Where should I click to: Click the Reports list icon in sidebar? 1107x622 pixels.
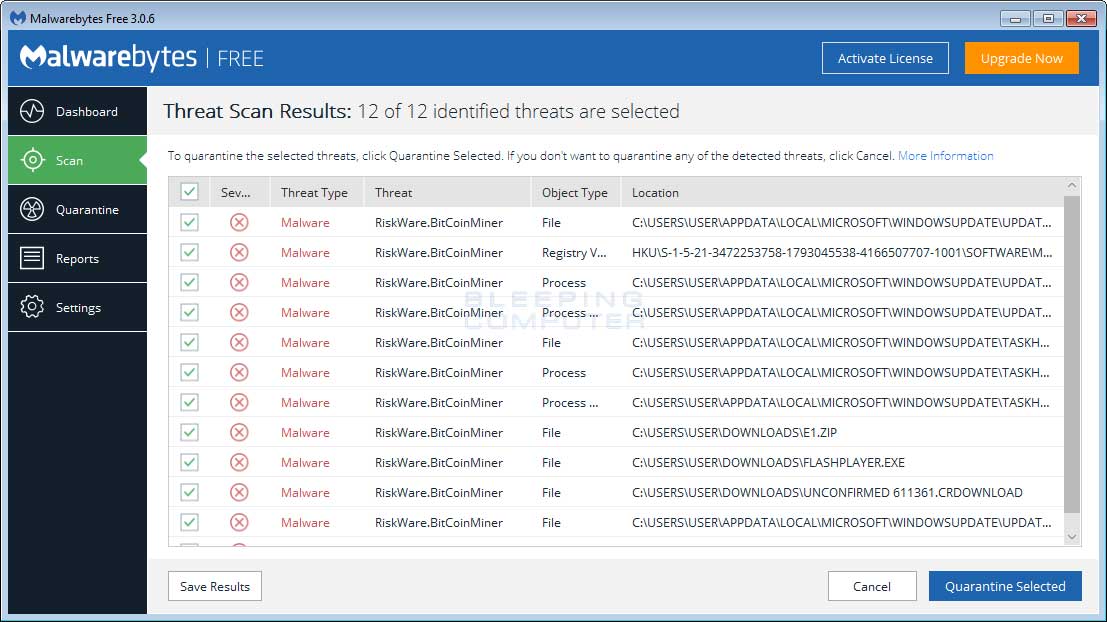coord(32,258)
